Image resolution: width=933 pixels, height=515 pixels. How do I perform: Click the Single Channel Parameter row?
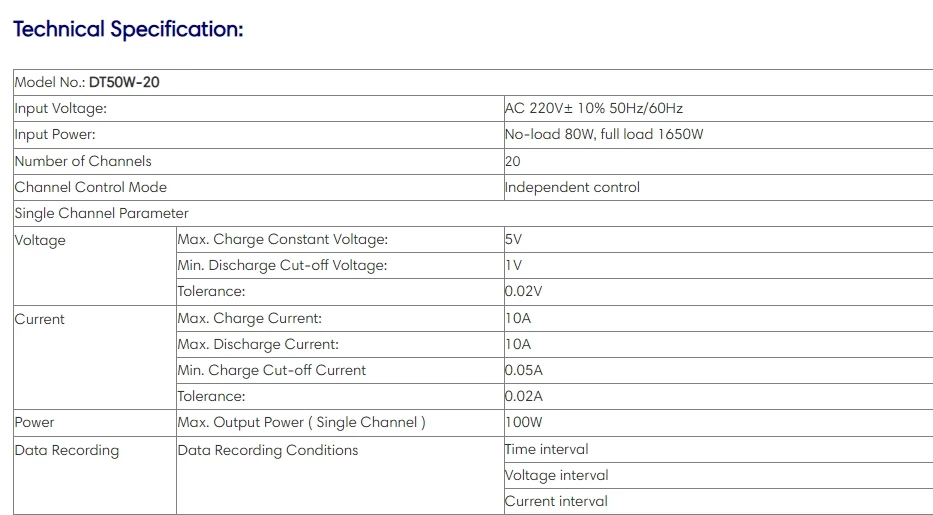(473, 213)
